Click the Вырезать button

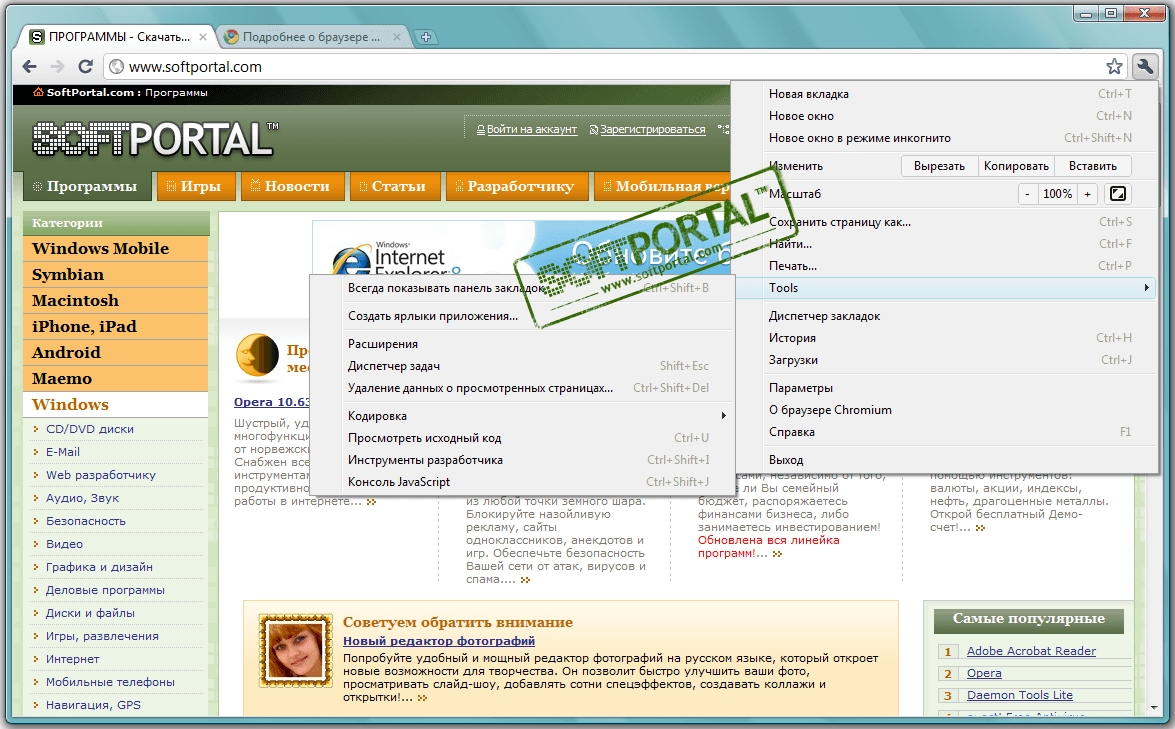coord(939,166)
